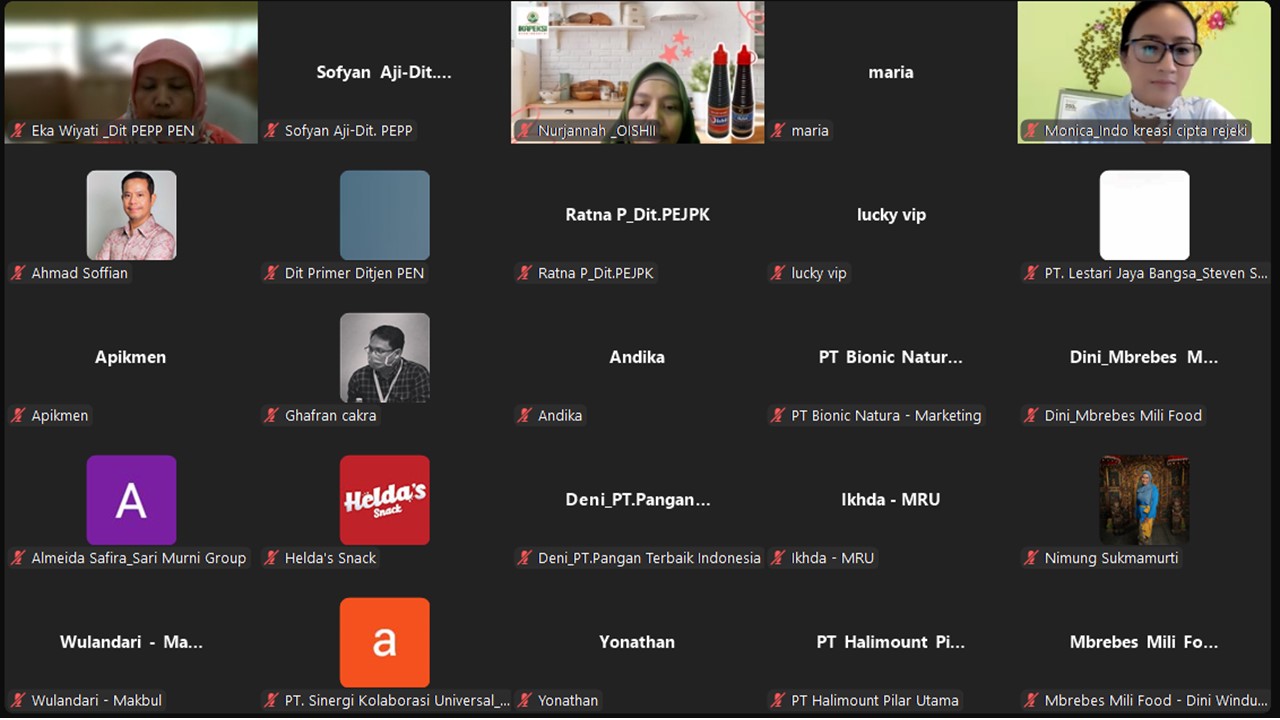This screenshot has height=720, width=1280.
Task: Click muted mic icon for Ghafran cakra
Action: 271,415
